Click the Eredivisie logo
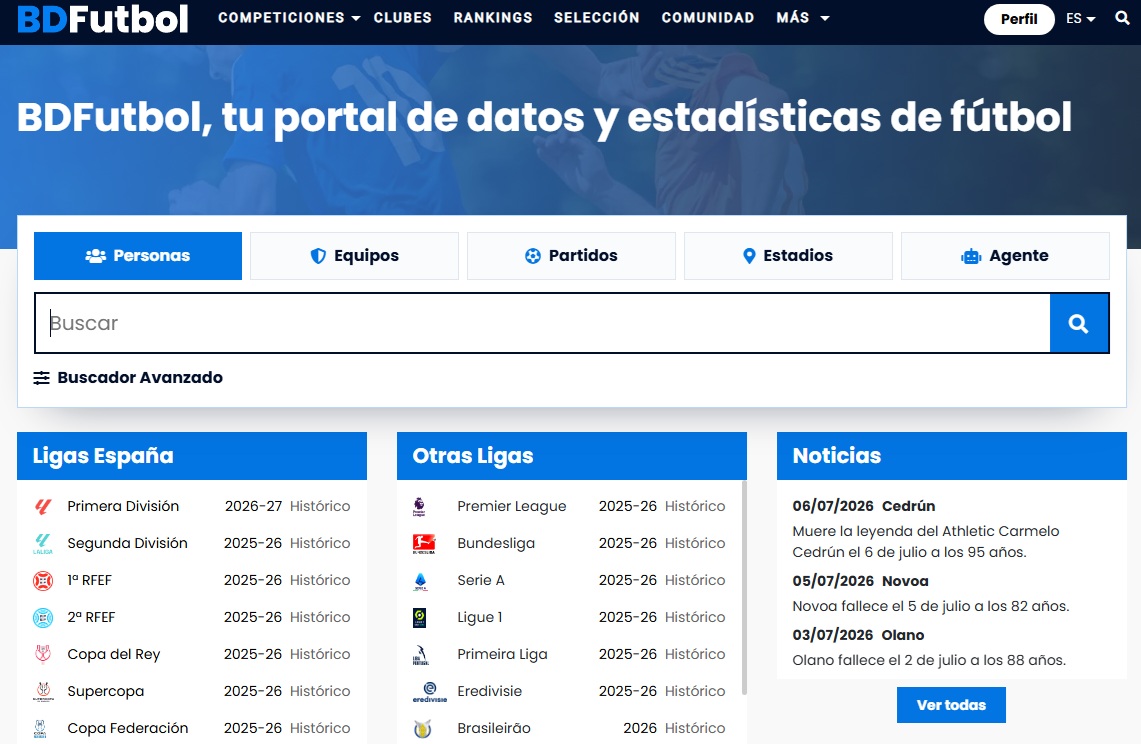The height and width of the screenshot is (744, 1141). pos(429,692)
